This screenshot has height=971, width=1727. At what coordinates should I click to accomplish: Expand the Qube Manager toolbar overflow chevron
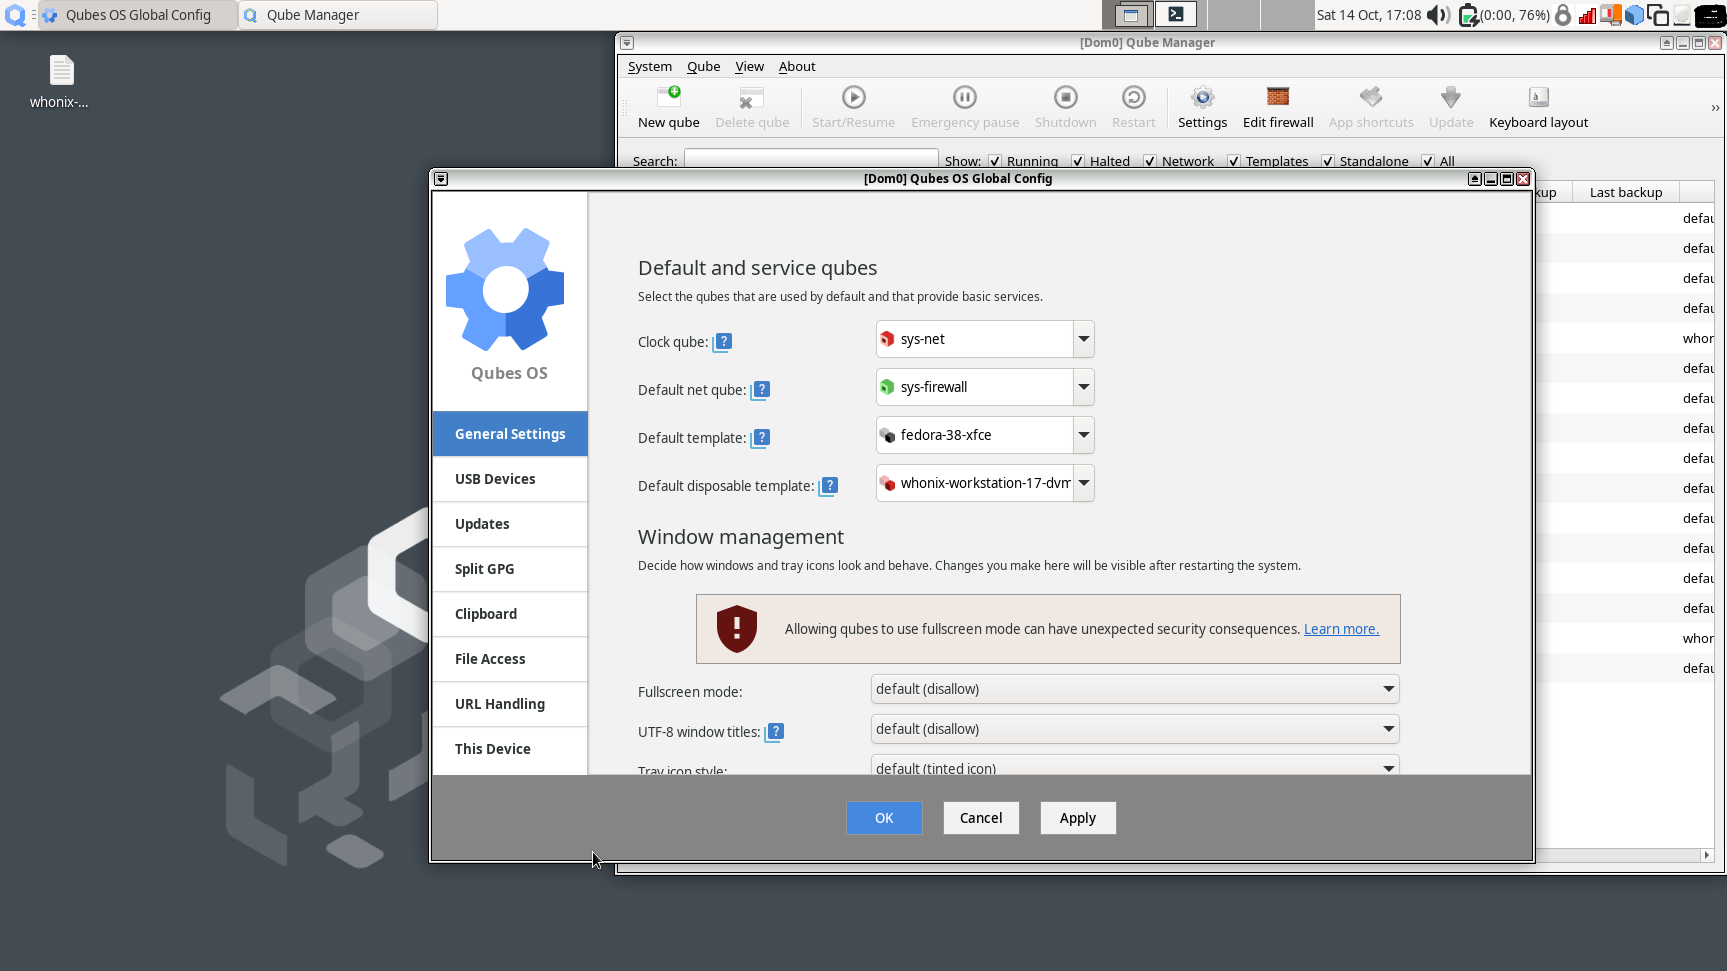(1715, 108)
